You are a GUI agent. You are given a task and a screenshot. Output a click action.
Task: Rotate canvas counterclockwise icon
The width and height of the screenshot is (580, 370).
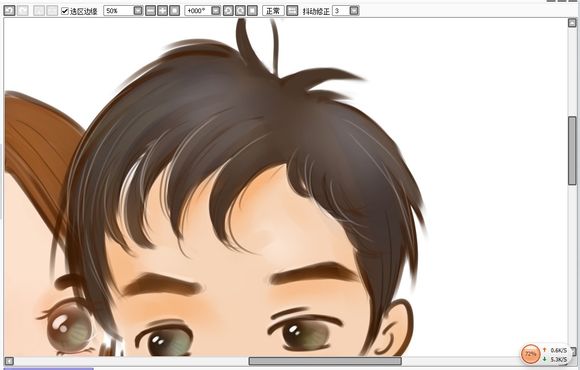click(x=228, y=11)
